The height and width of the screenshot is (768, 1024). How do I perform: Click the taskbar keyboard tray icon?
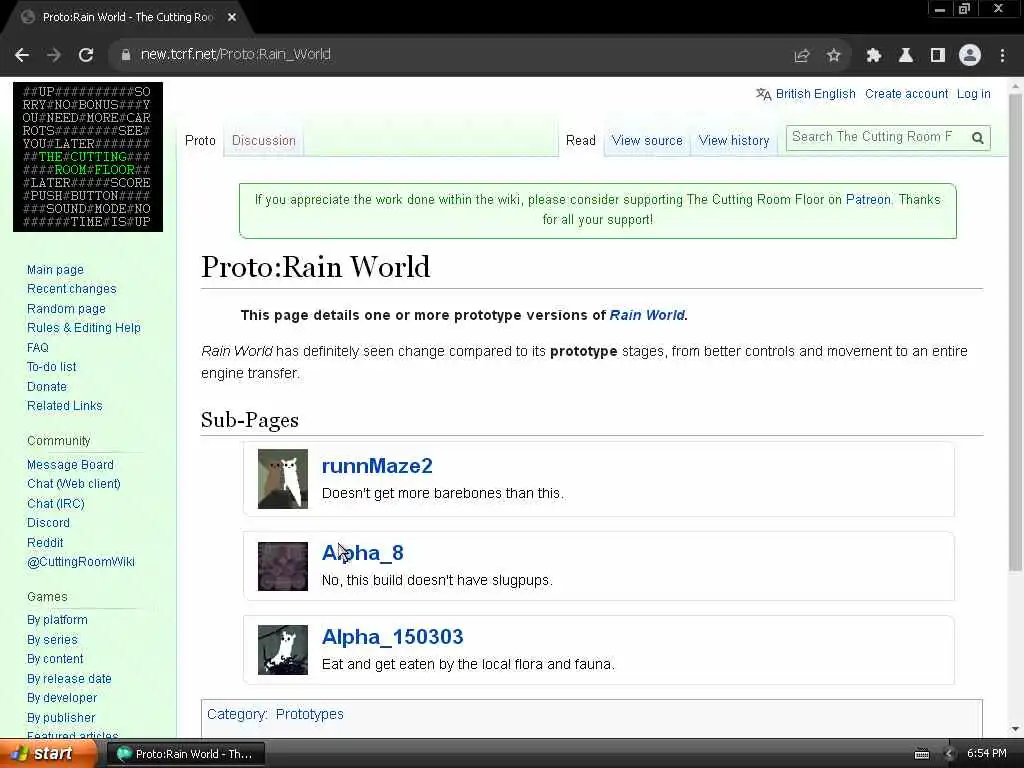click(x=921, y=754)
